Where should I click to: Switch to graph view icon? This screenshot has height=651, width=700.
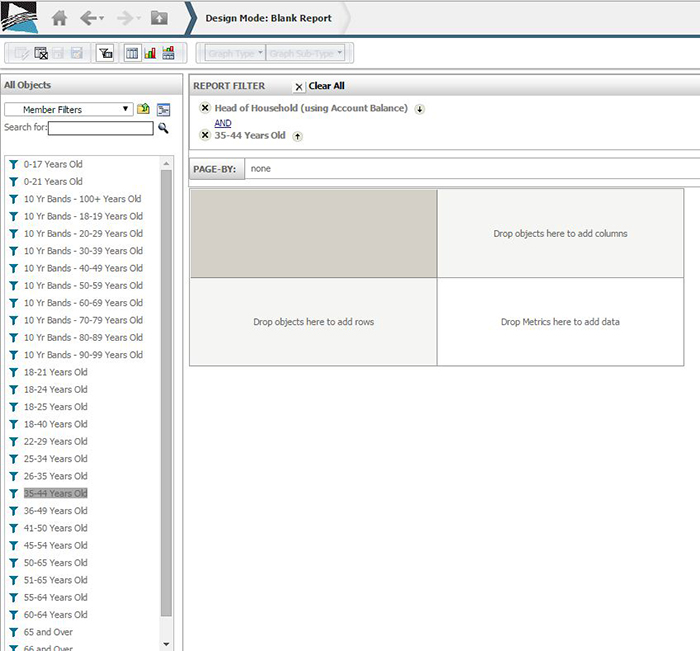(x=150, y=53)
